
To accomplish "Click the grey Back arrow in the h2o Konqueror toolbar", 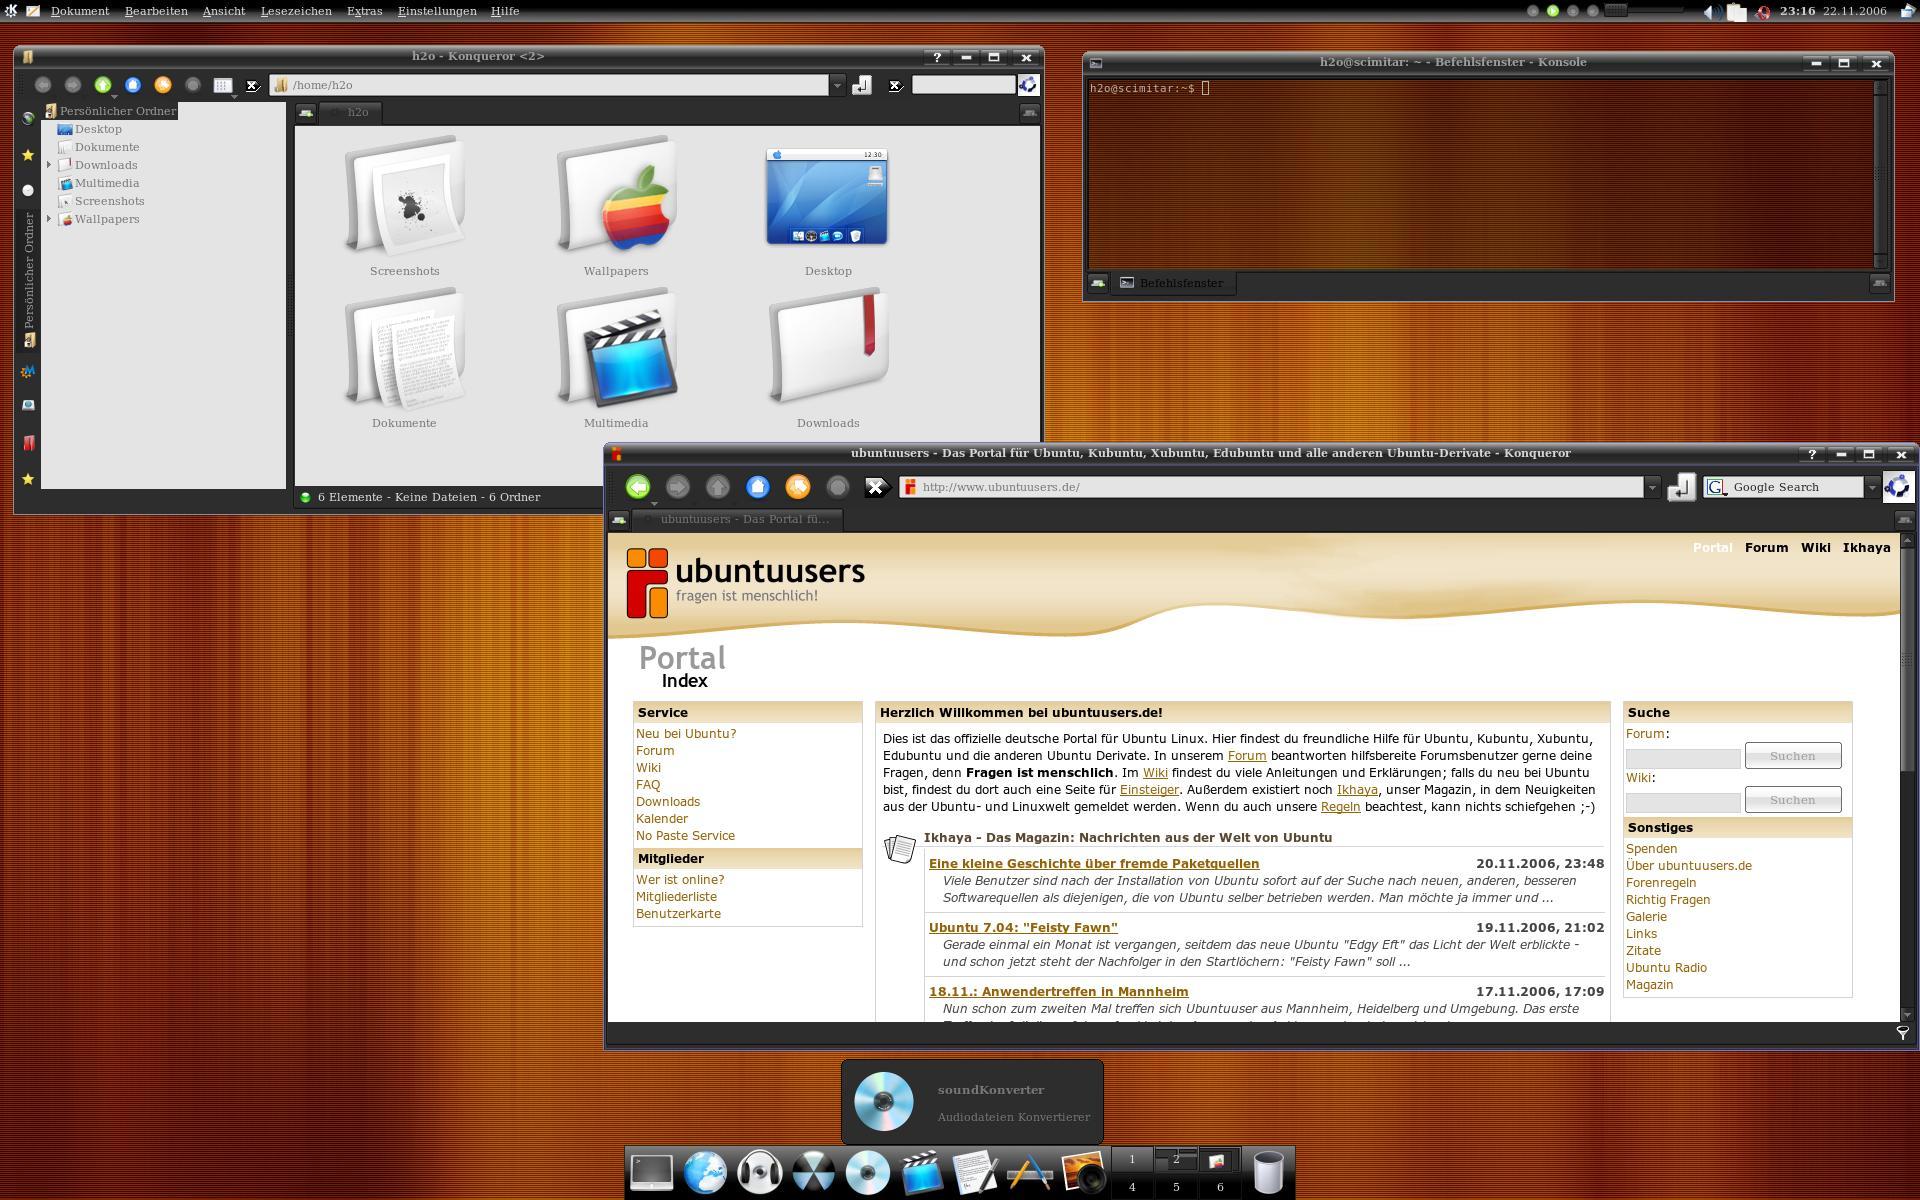I will 43,85.
